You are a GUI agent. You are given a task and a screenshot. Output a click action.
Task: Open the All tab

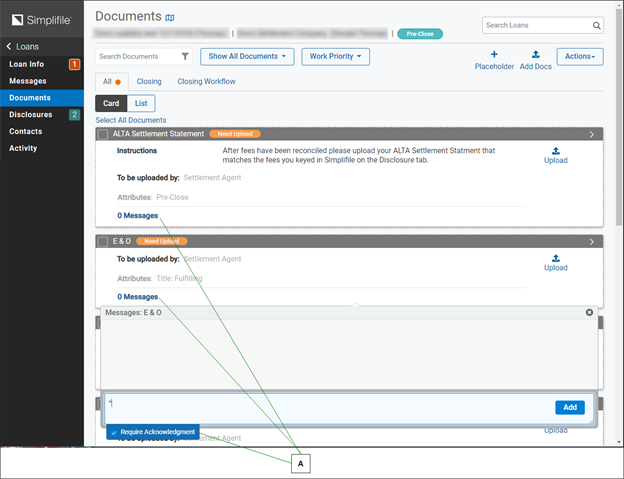[112, 82]
